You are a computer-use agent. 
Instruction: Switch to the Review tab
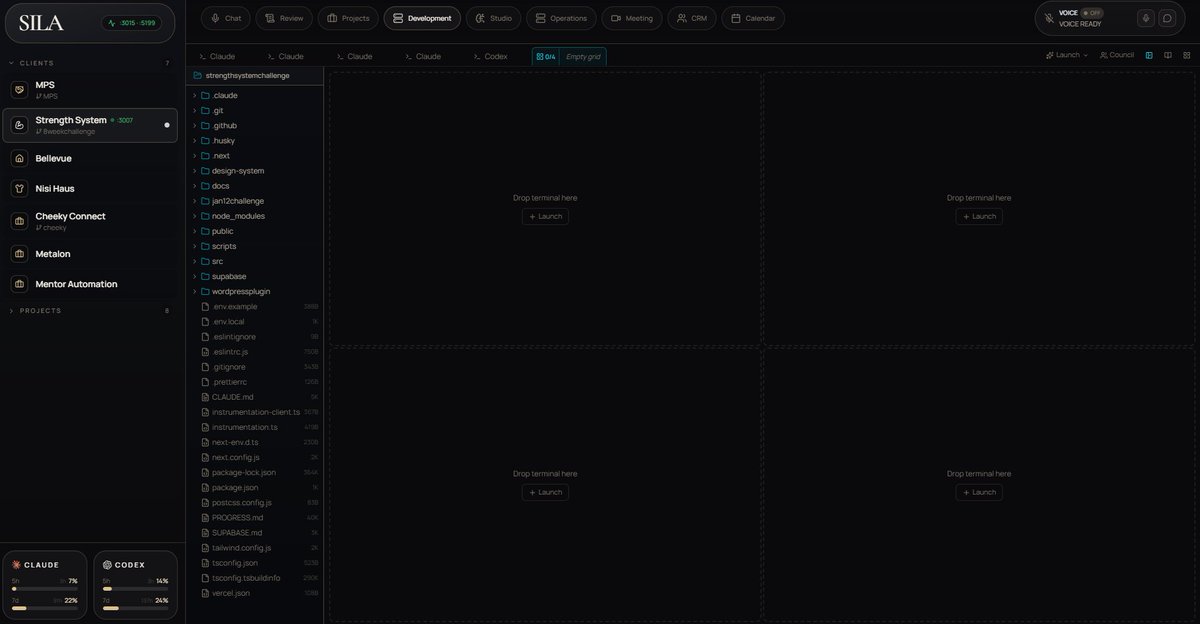(284, 18)
